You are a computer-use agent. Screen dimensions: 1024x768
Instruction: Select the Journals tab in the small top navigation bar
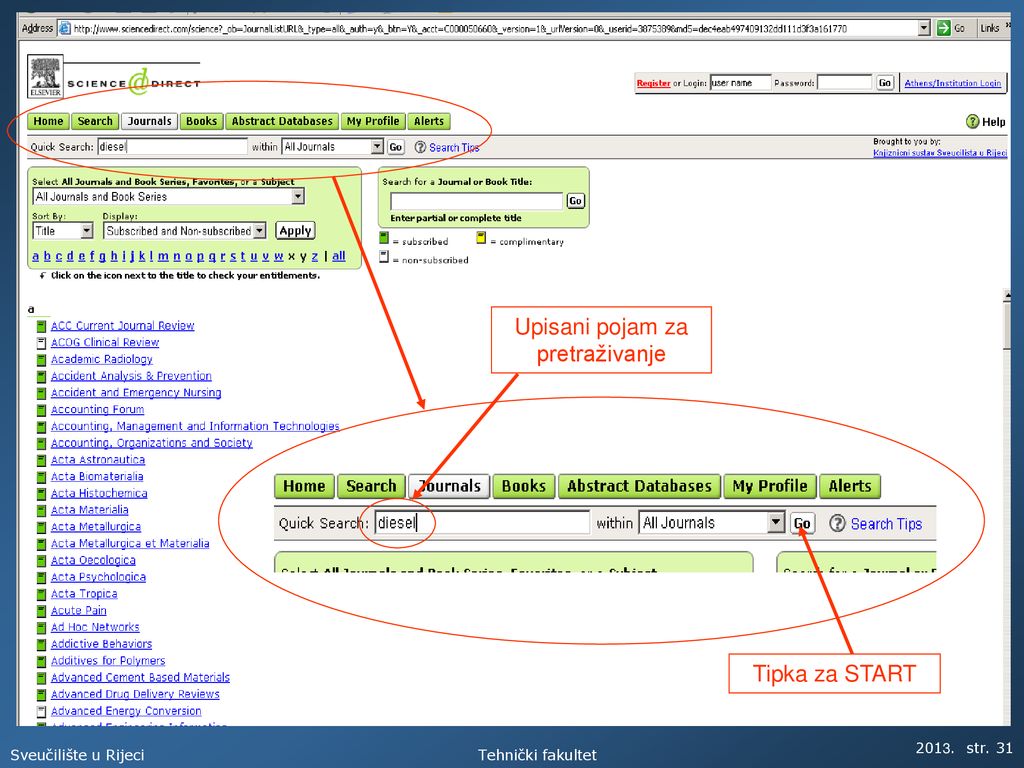[x=150, y=121]
